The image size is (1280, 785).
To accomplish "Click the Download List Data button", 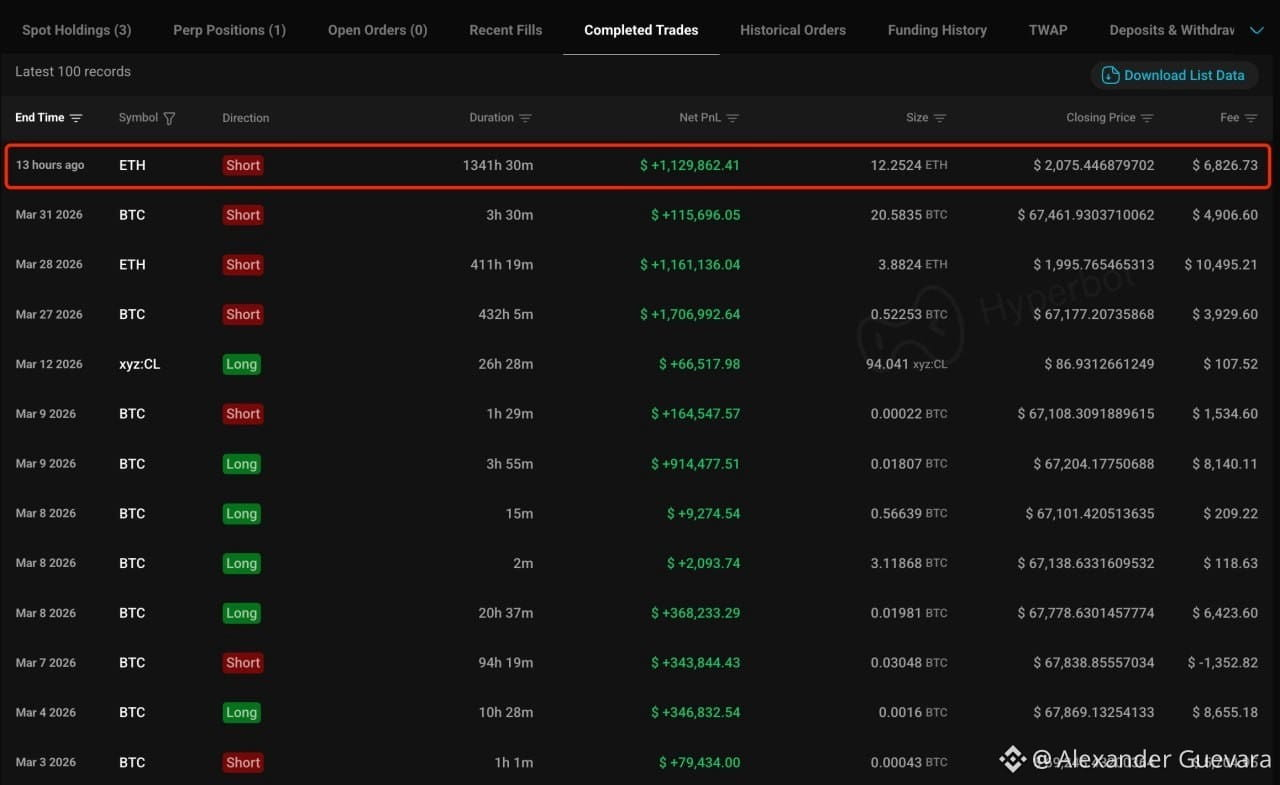I will [1174, 75].
